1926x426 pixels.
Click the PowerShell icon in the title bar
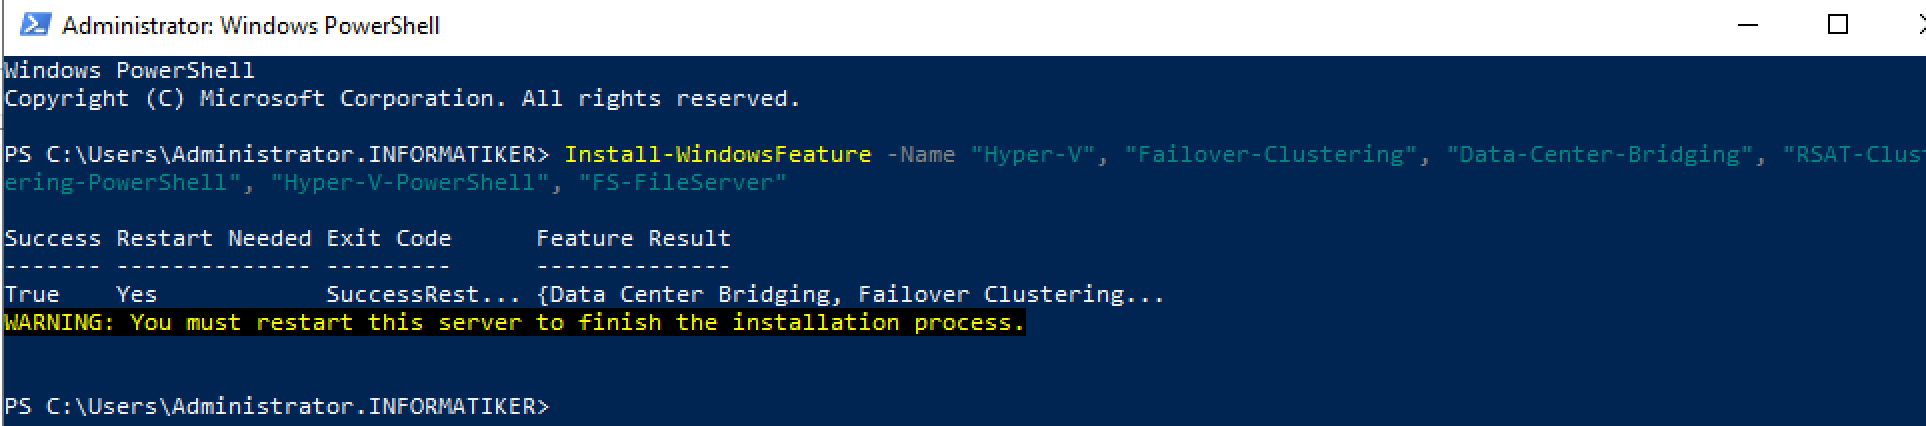[x=35, y=25]
